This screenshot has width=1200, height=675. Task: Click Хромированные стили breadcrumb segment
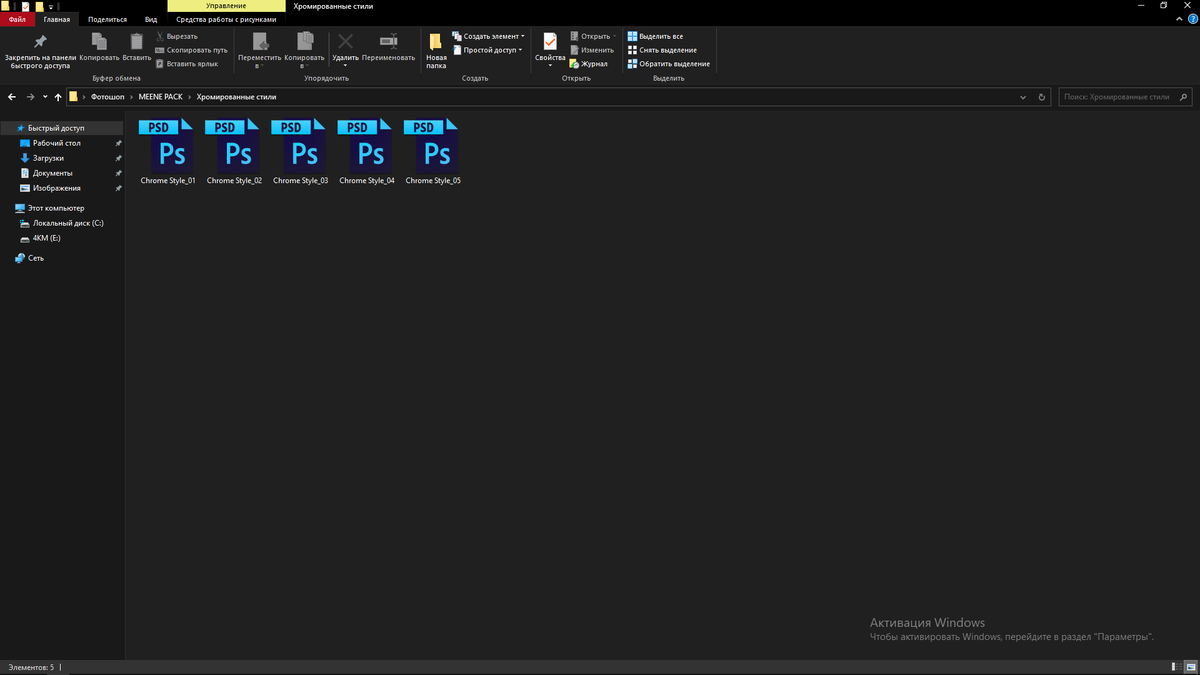[236, 97]
